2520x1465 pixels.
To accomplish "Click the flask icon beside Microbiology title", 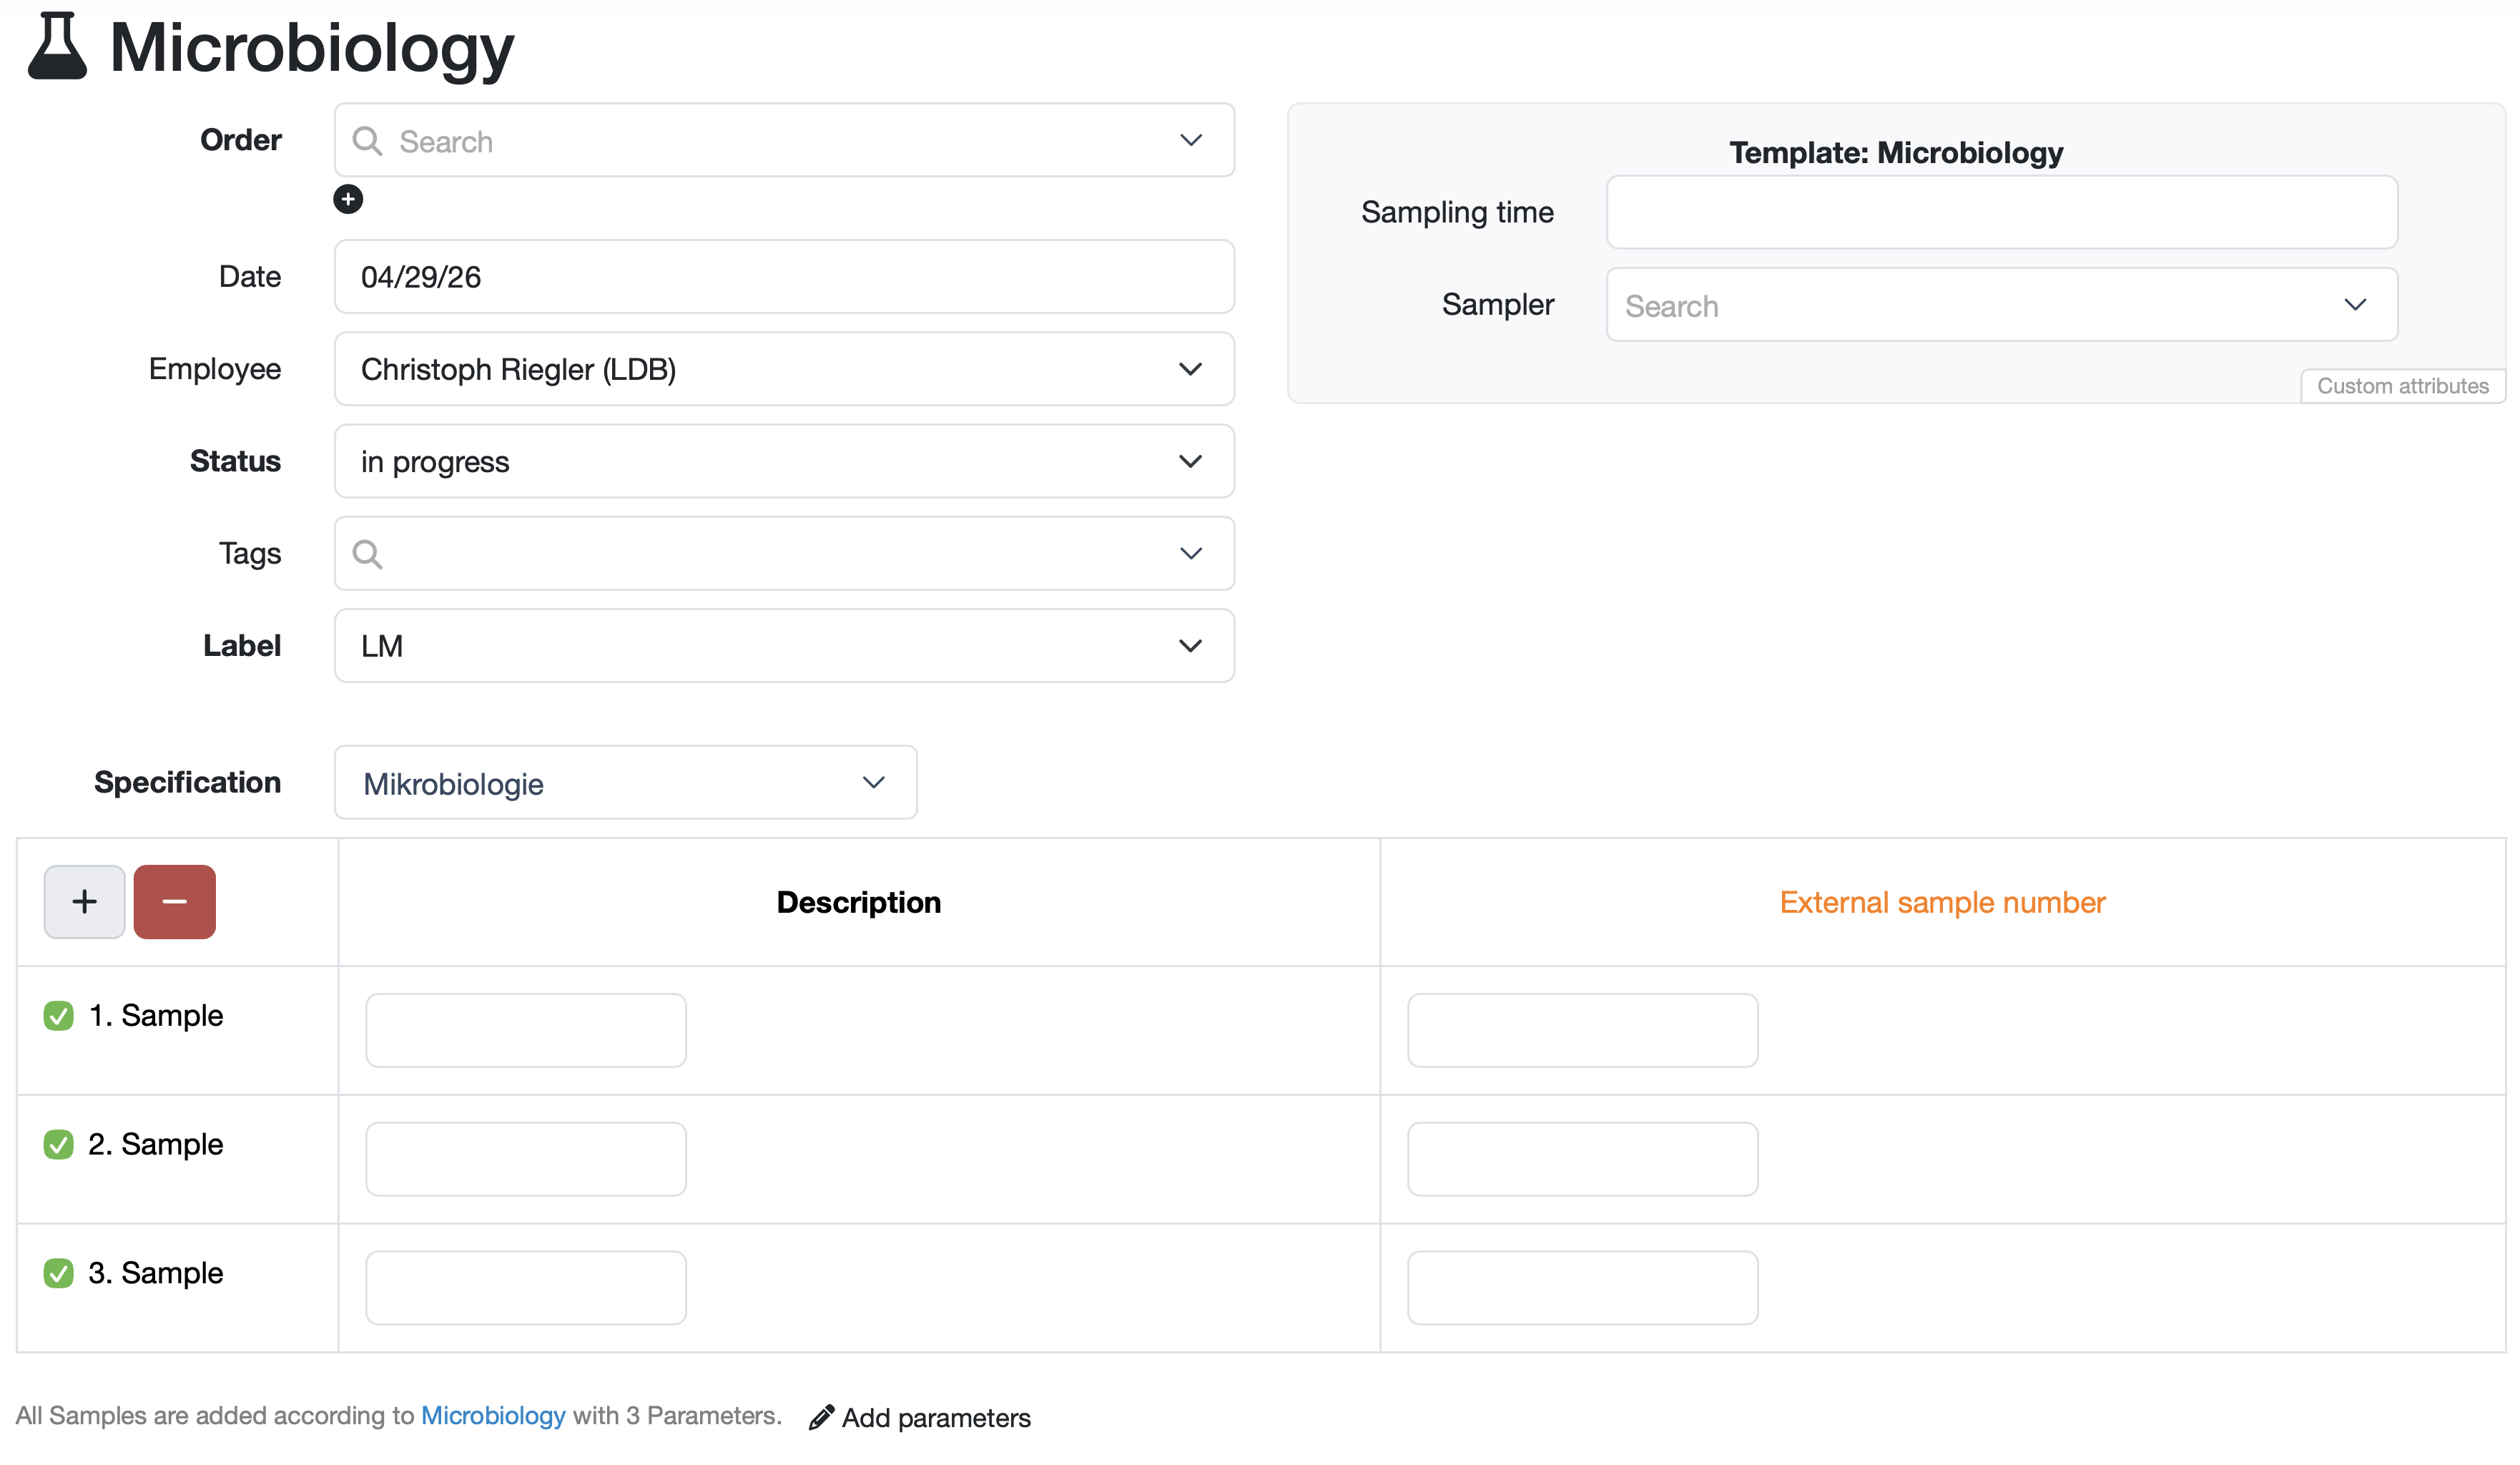I will [x=57, y=46].
